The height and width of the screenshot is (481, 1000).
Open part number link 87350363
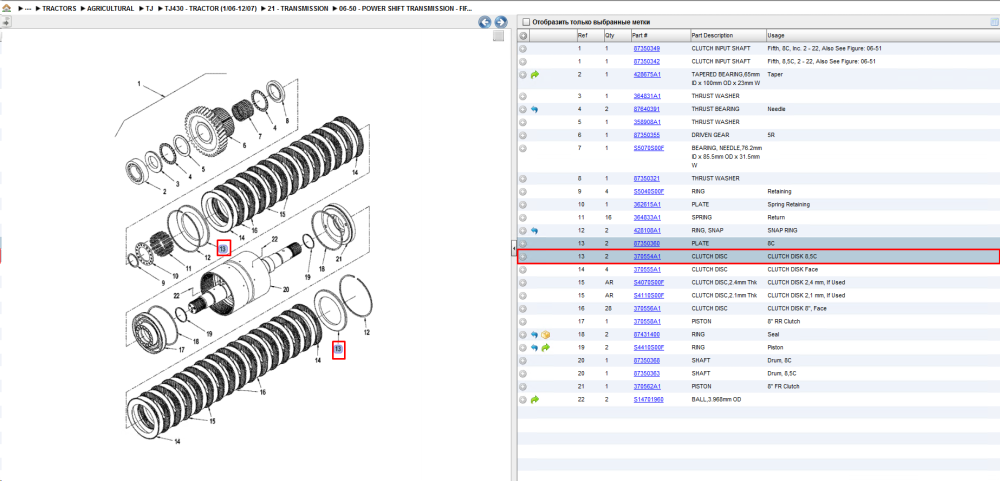[647, 373]
